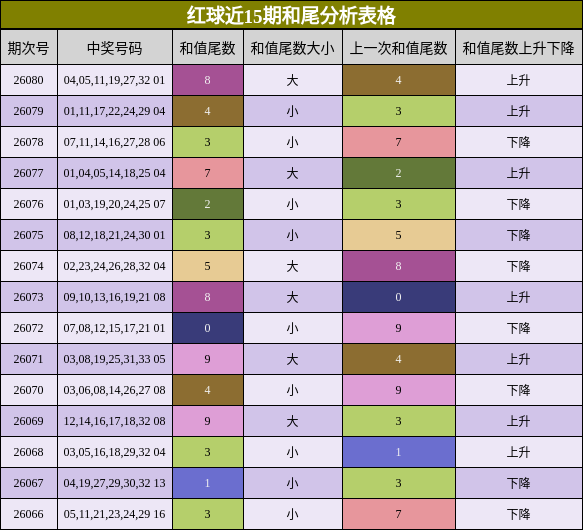Click 小 in row 26066
The height and width of the screenshot is (530, 583).
(x=293, y=514)
